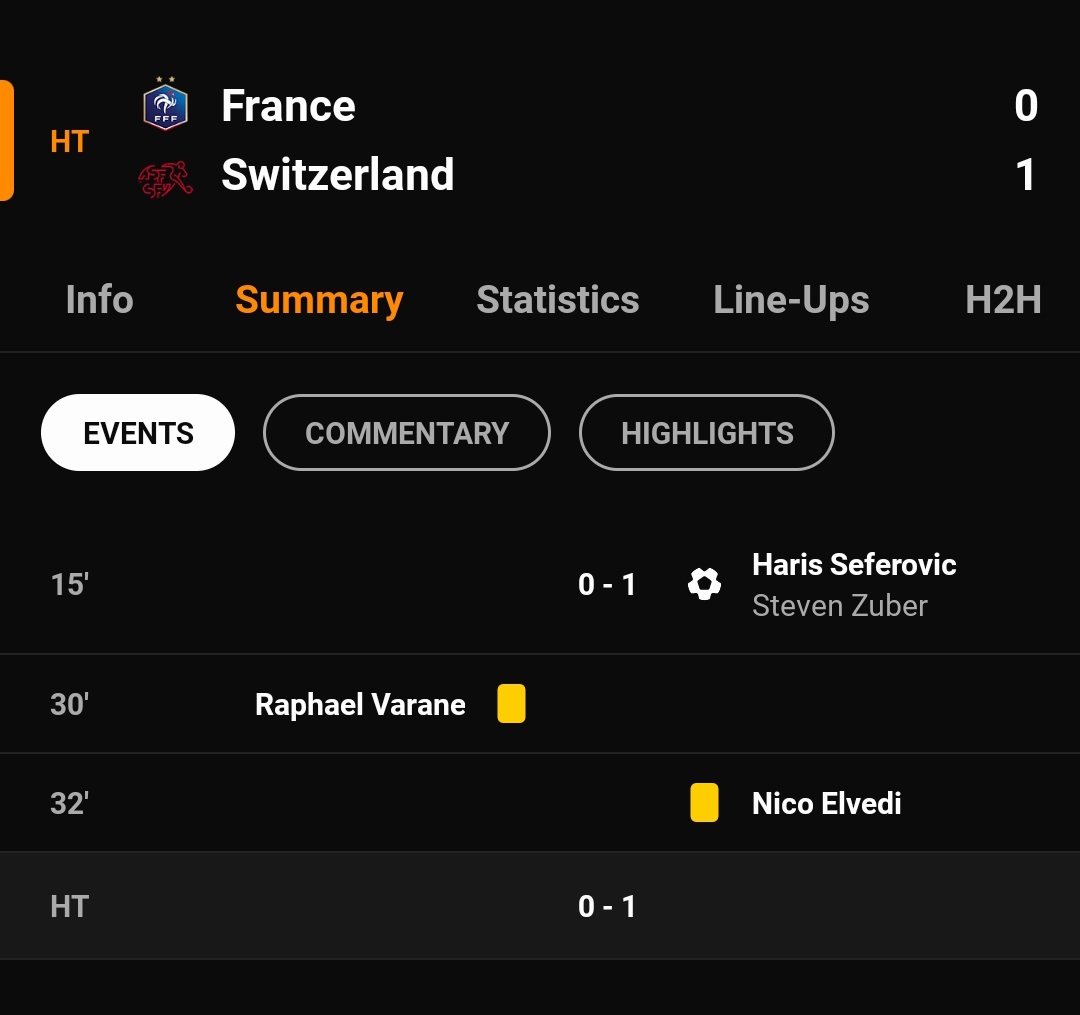Viewport: 1080px width, 1015px height.
Task: Tap the Raphael Varane player name
Action: [360, 704]
